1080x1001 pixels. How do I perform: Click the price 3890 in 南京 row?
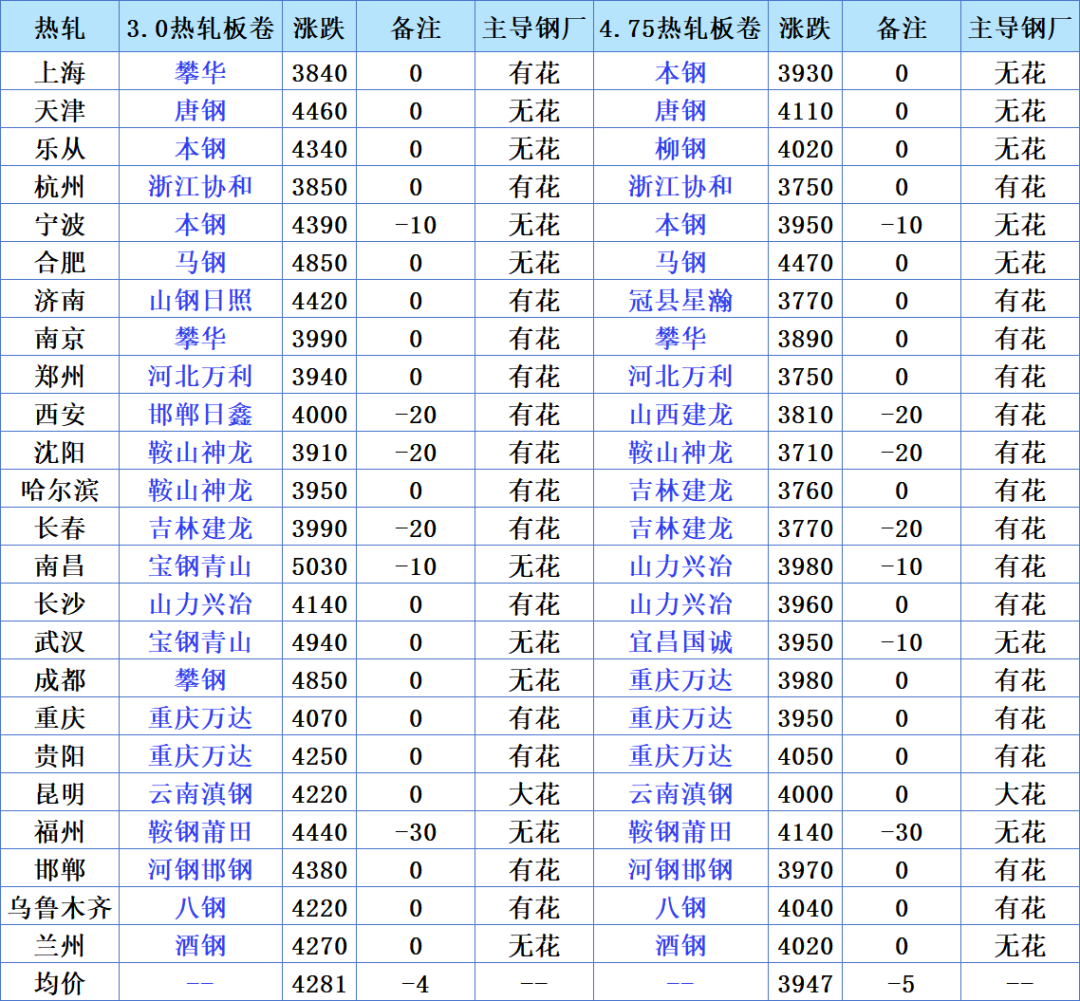(805, 338)
